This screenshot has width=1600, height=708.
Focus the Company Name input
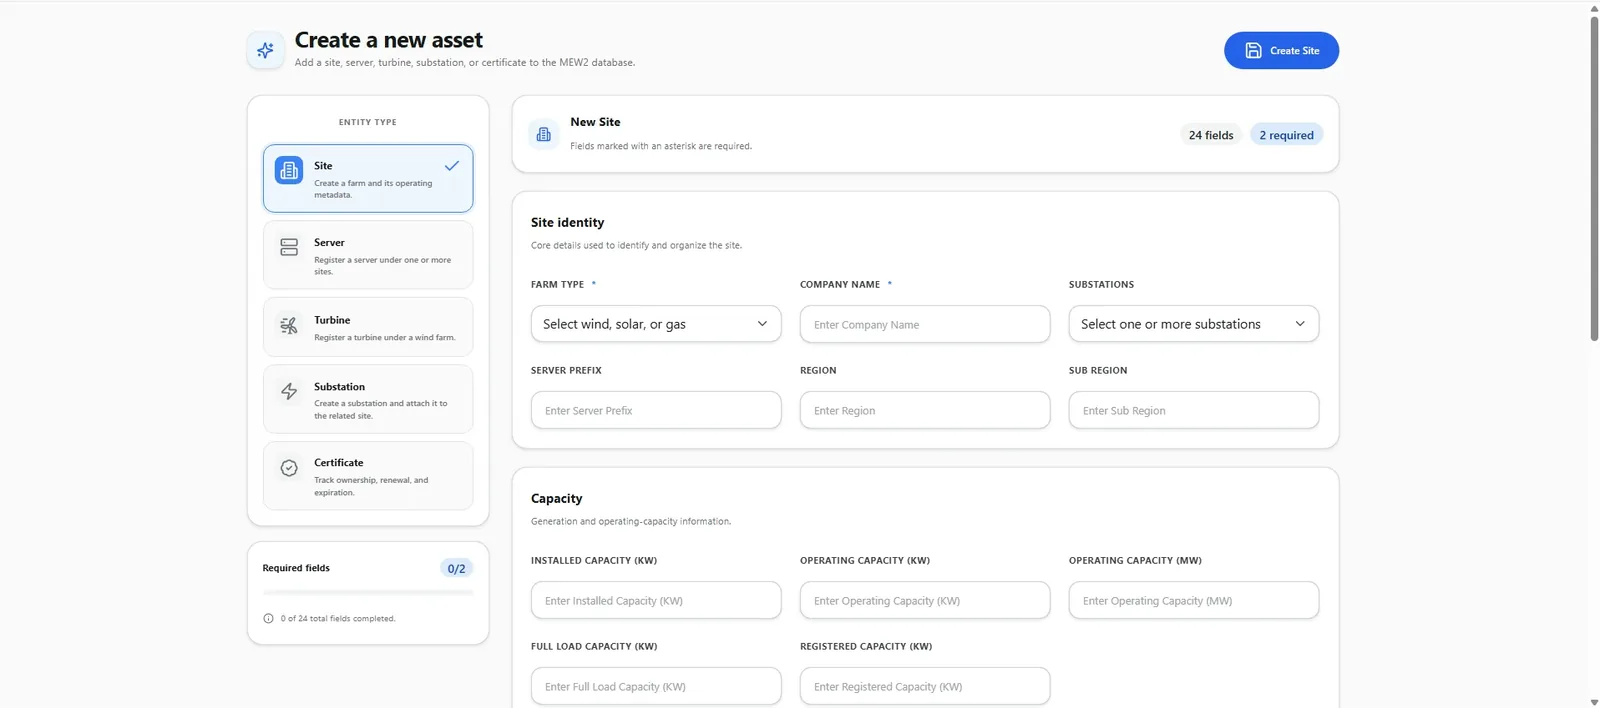(925, 324)
